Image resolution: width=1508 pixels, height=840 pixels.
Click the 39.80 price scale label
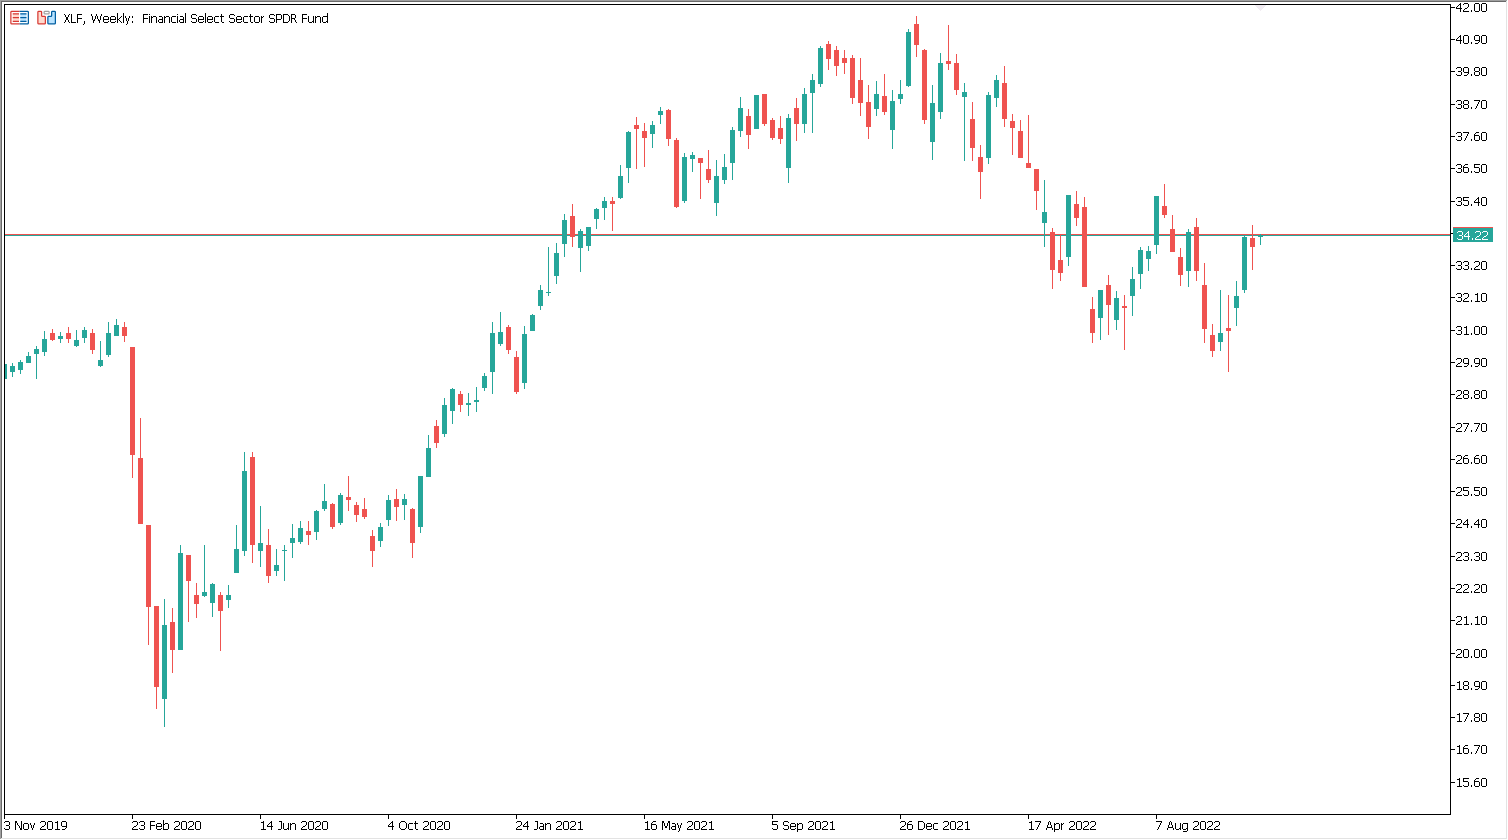(x=1472, y=72)
